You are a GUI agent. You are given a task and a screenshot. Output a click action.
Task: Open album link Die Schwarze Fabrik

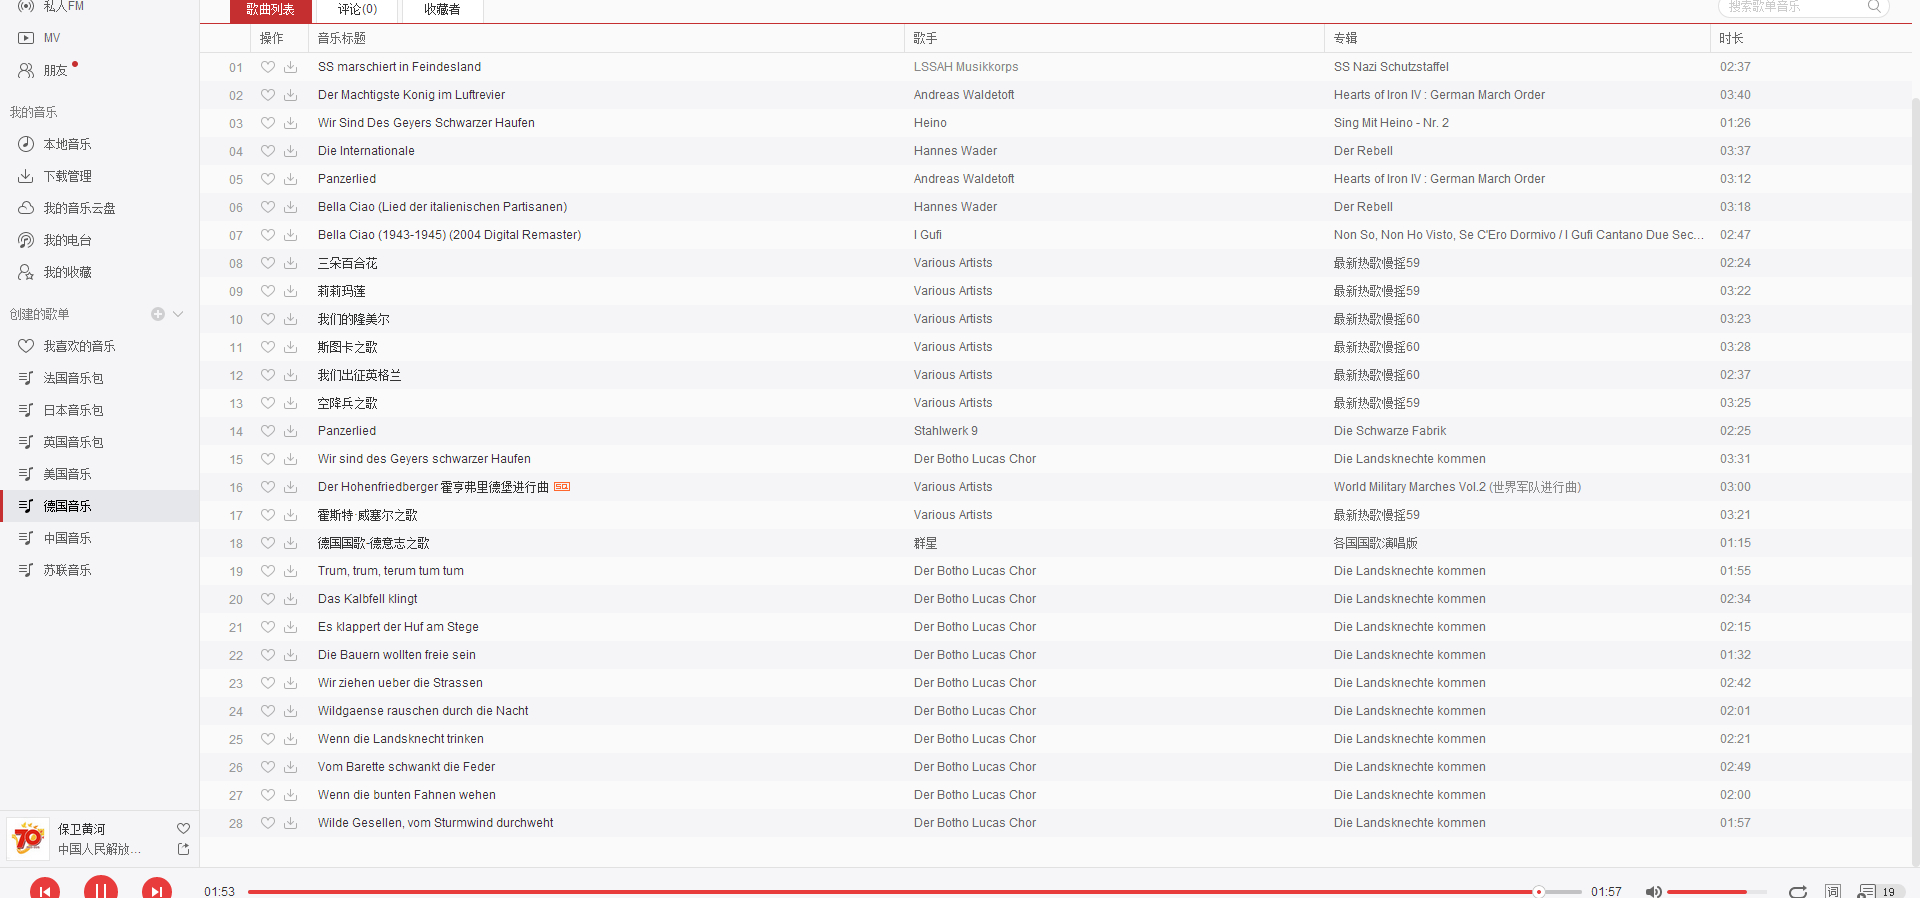tap(1389, 431)
